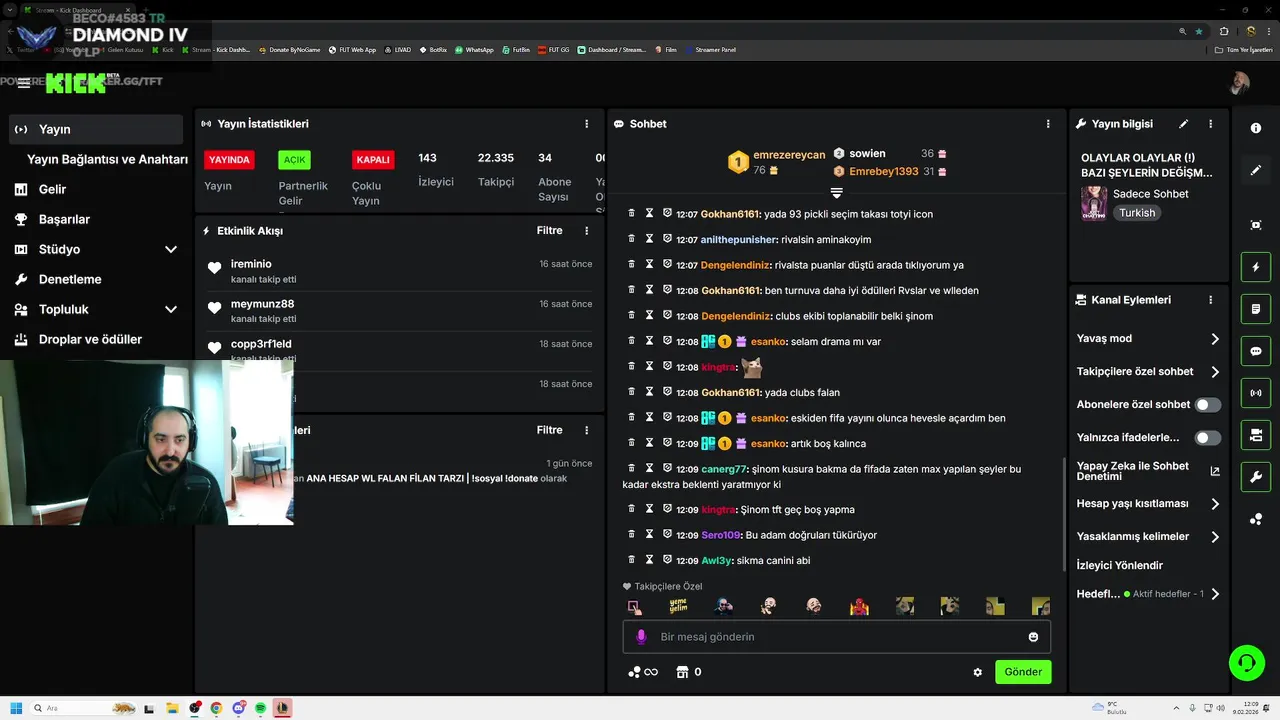The height and width of the screenshot is (720, 1280).
Task: Open File Explorer from the taskbar
Action: (173, 708)
